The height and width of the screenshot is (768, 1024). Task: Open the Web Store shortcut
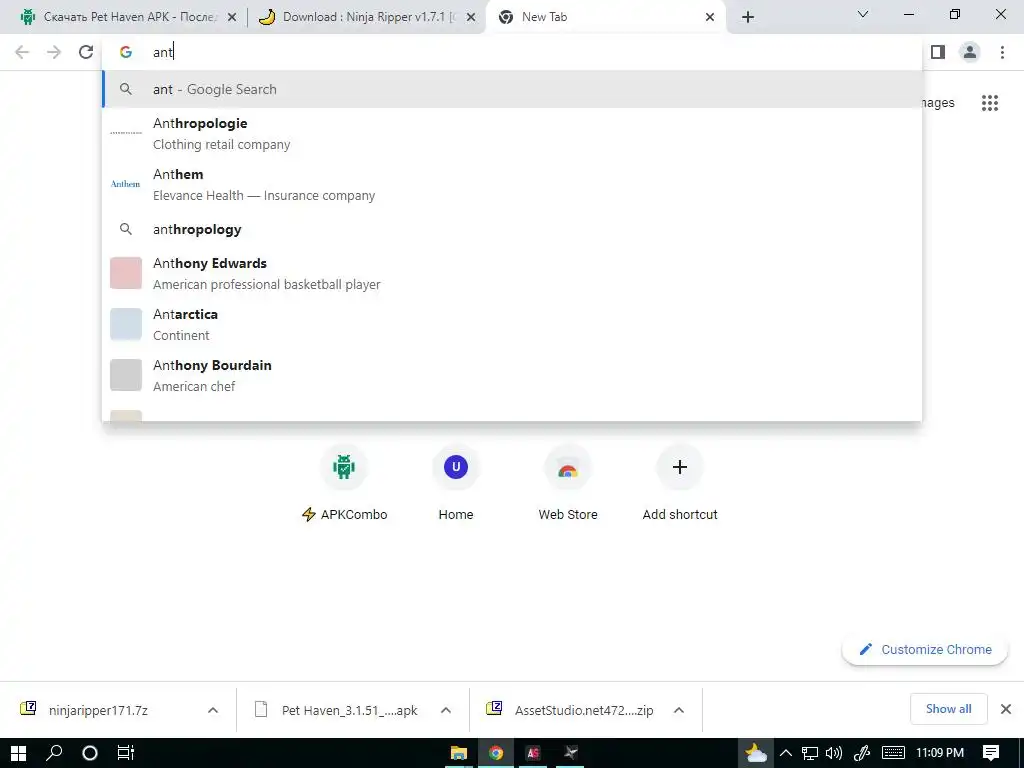568,483
